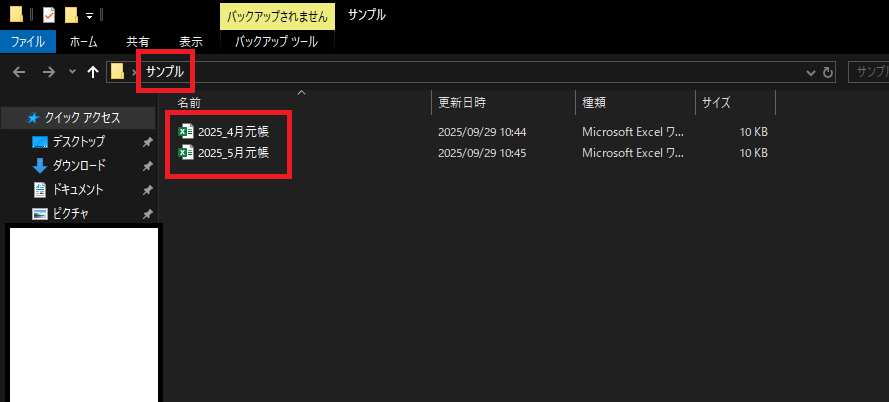This screenshot has height=402, width=889.
Task: Click the Properties checkmark icon in title bar
Action: (x=49, y=15)
